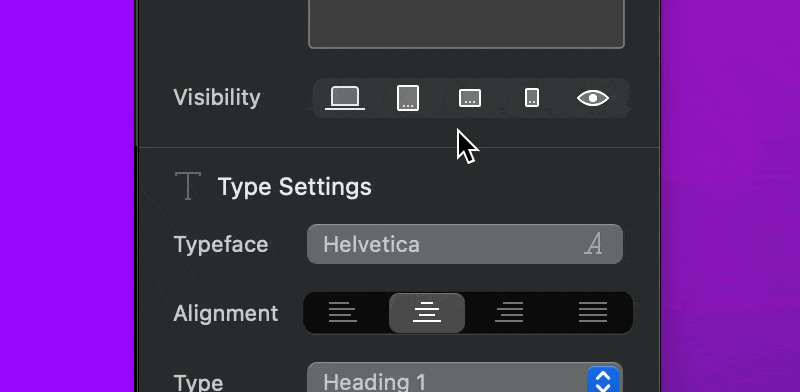800x392 pixels.
Task: Select center text alignment
Action: click(x=427, y=312)
